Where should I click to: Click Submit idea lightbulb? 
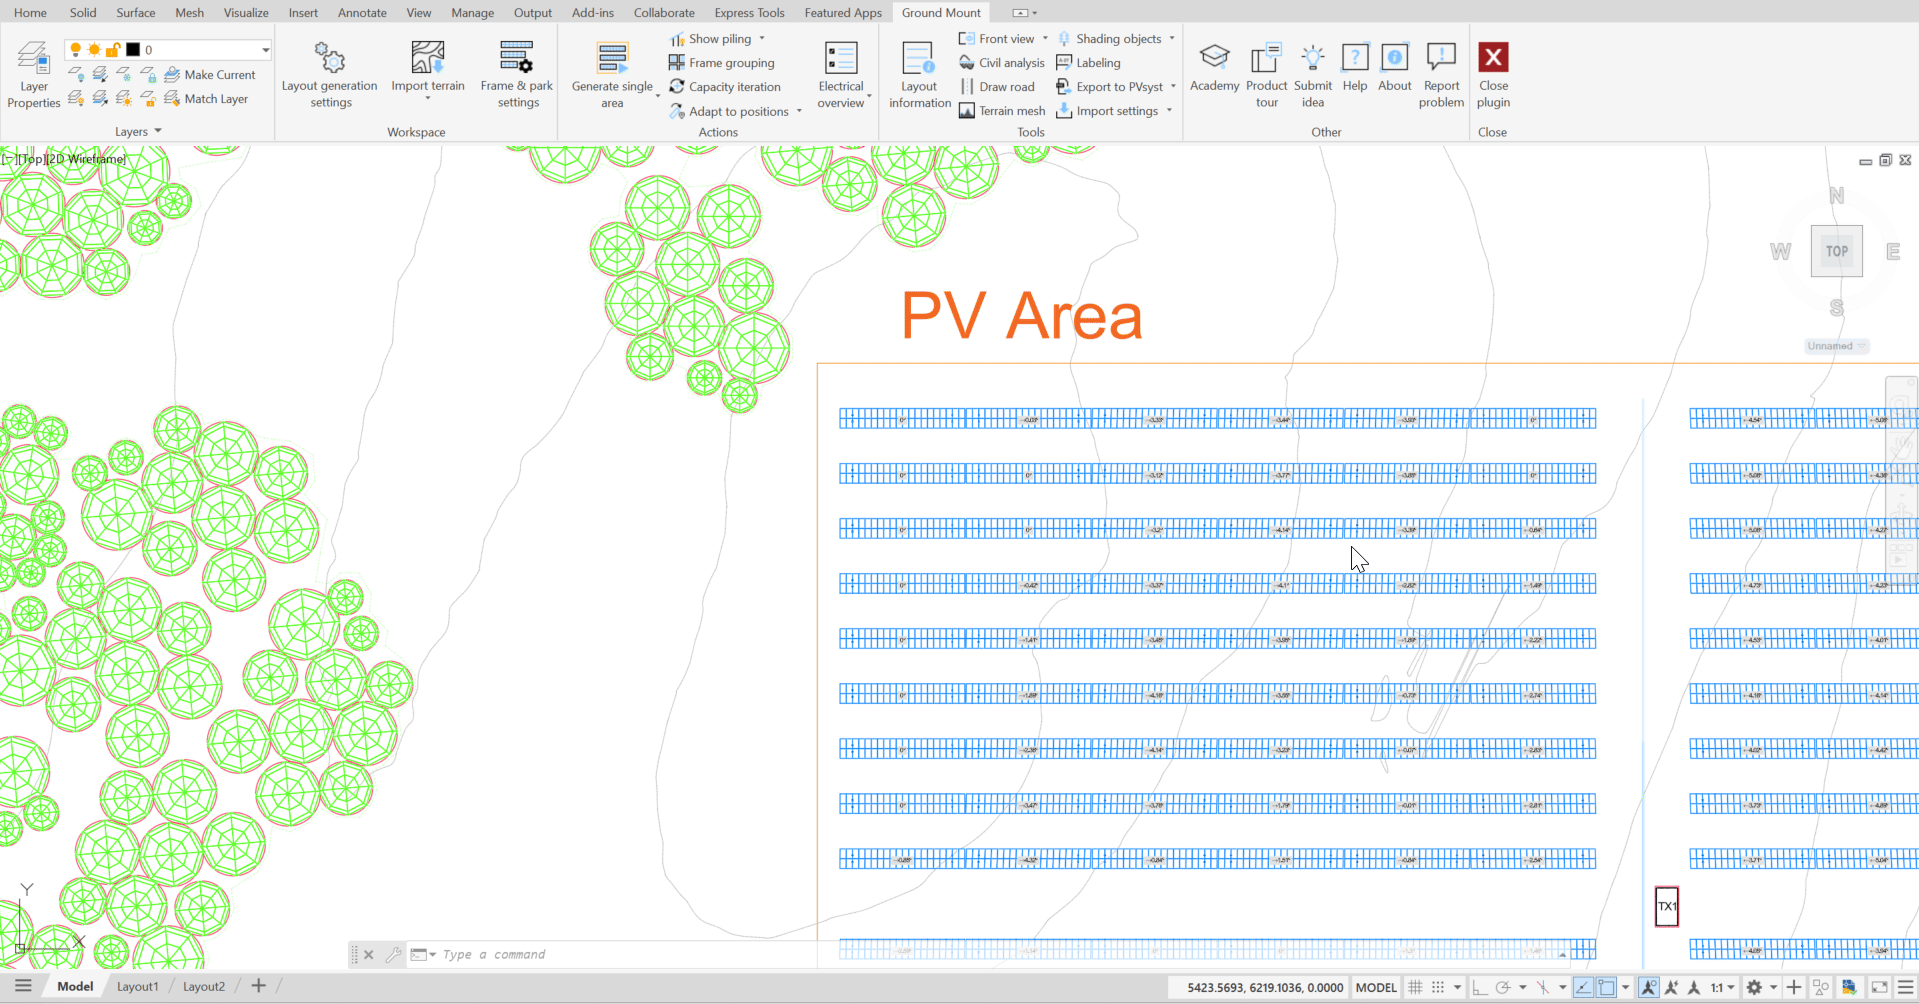[1313, 57]
